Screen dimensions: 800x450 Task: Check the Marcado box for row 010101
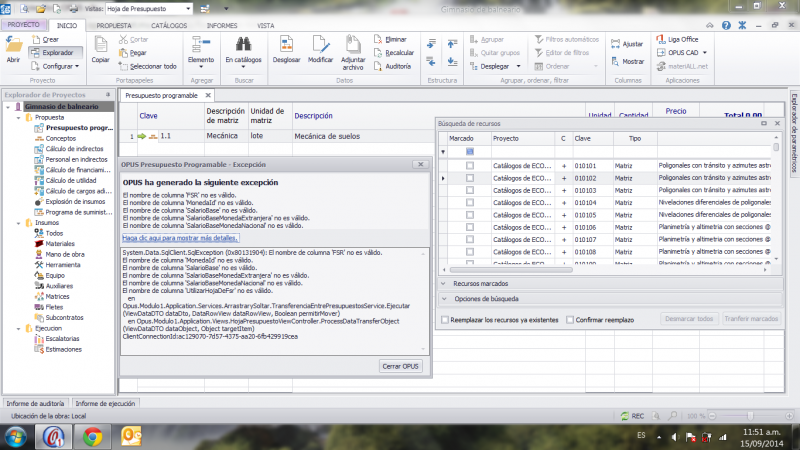click(x=470, y=165)
